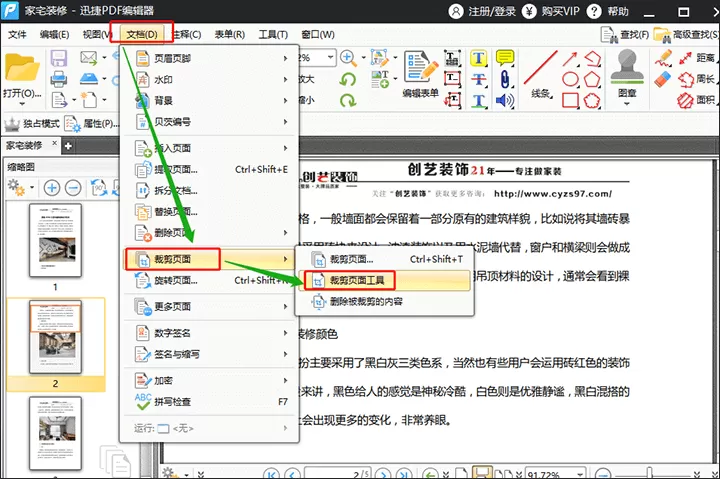Click the email envelope icon

(88, 58)
